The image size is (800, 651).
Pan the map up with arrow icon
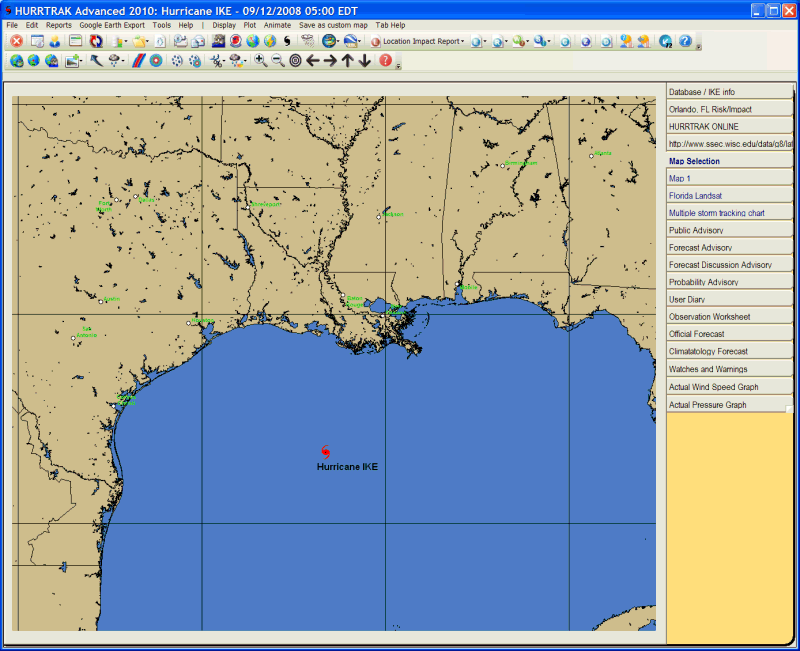point(347,61)
